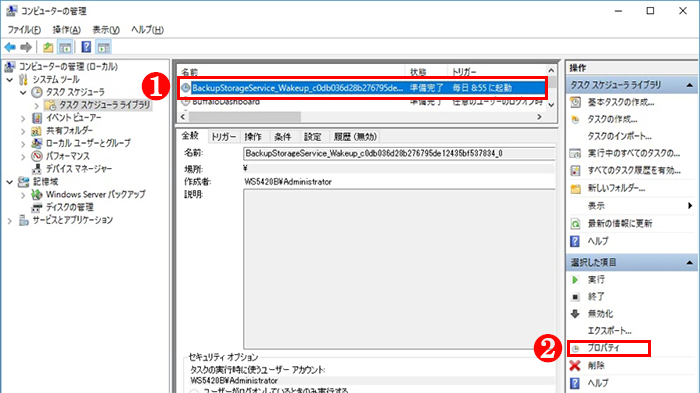This screenshot has height=393, width=700.
Task: Click the すべてのタスク履歴を有効 icon
Action: (575, 171)
